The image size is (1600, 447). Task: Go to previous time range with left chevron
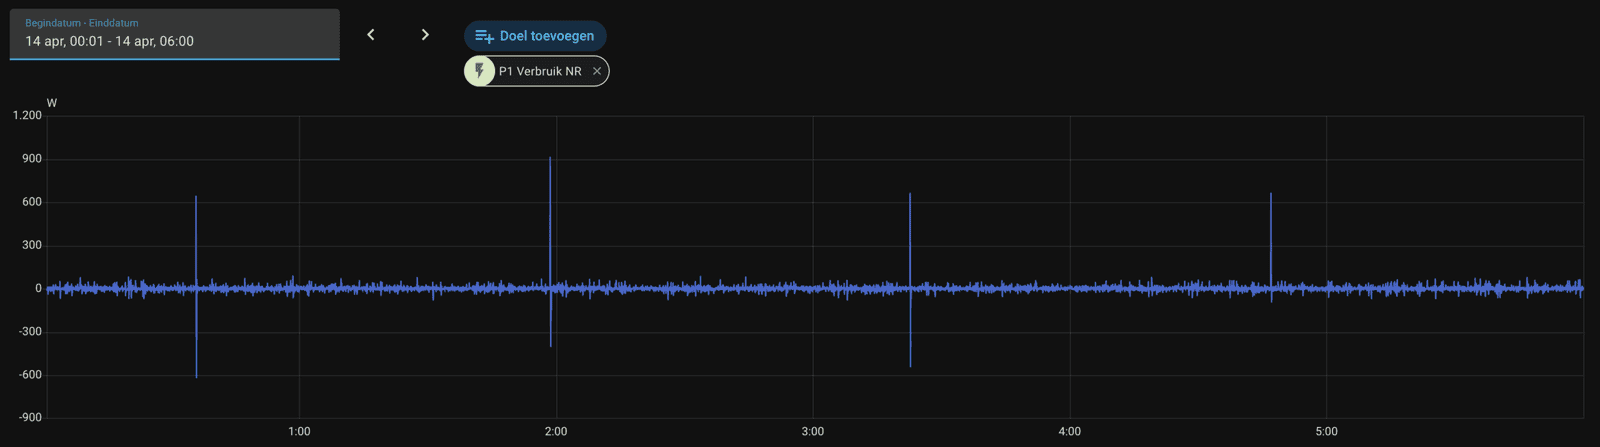pos(371,35)
